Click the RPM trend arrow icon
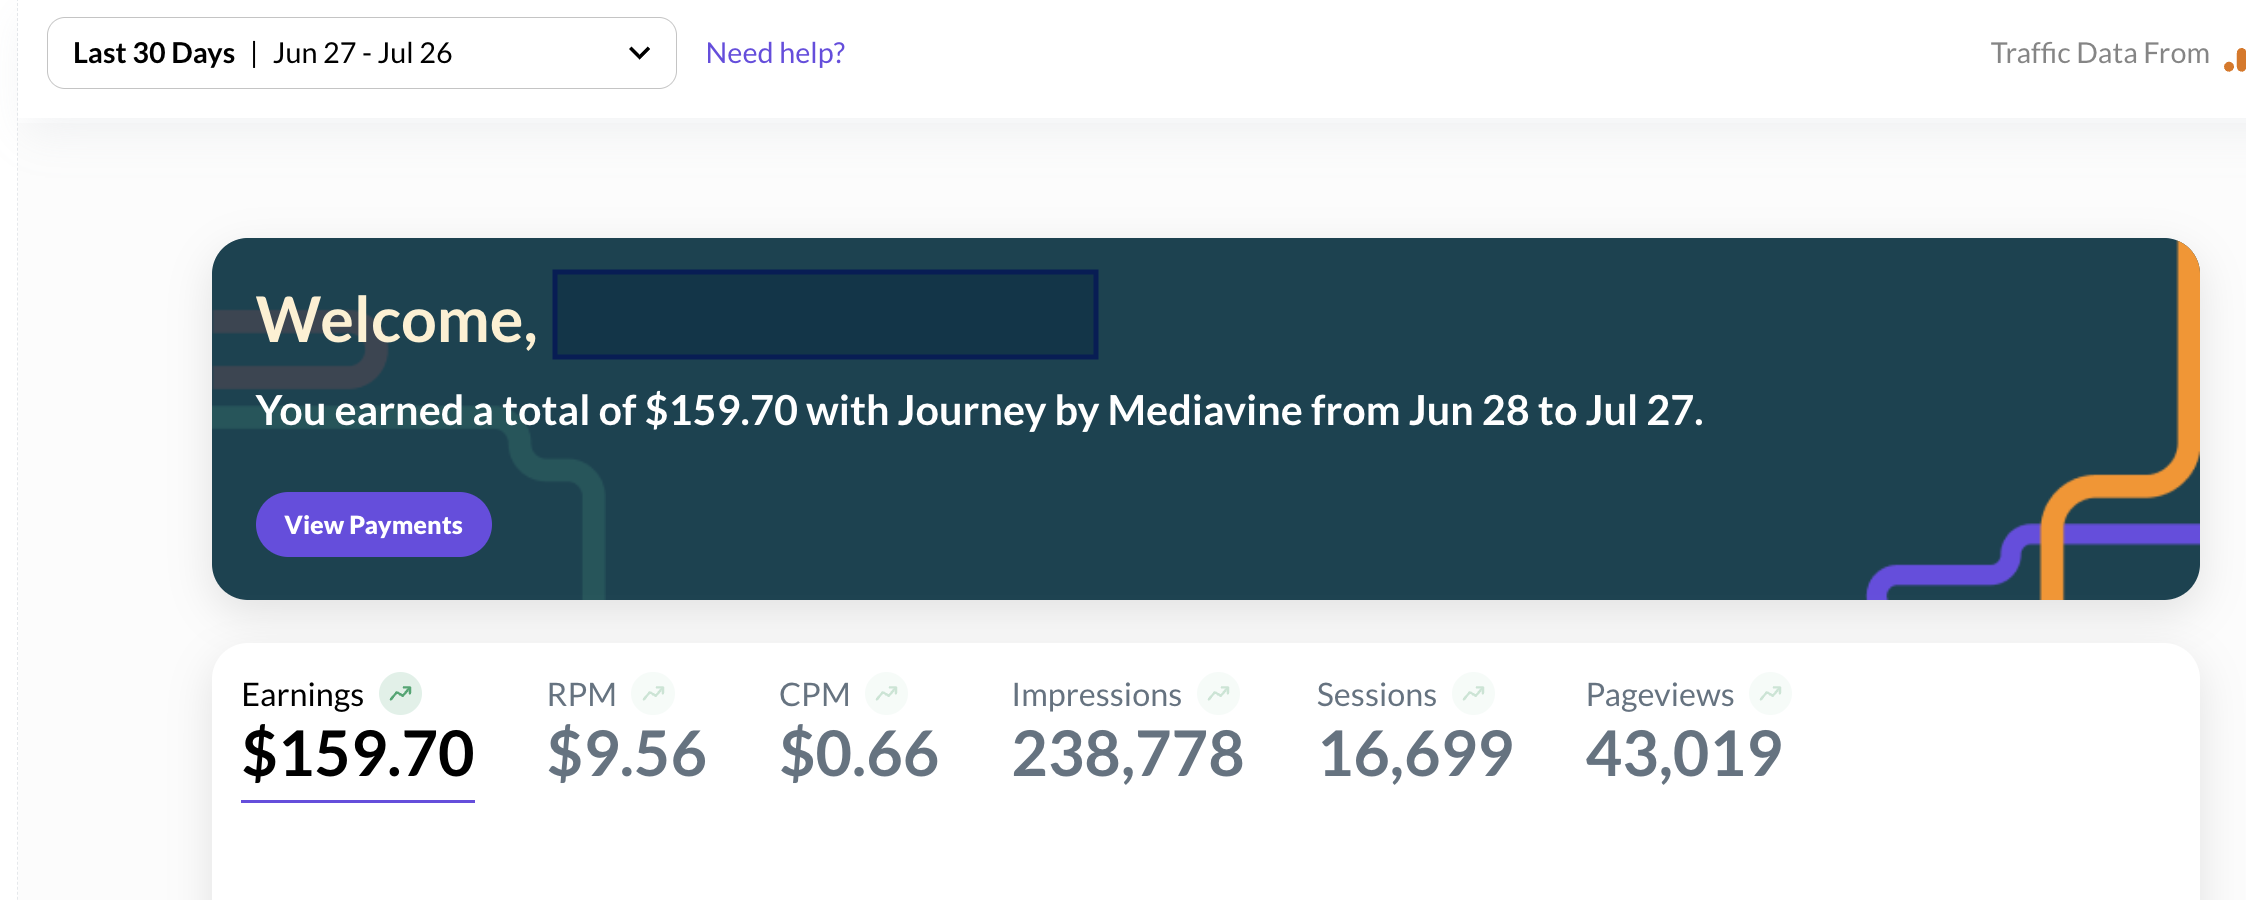 pyautogui.click(x=654, y=693)
